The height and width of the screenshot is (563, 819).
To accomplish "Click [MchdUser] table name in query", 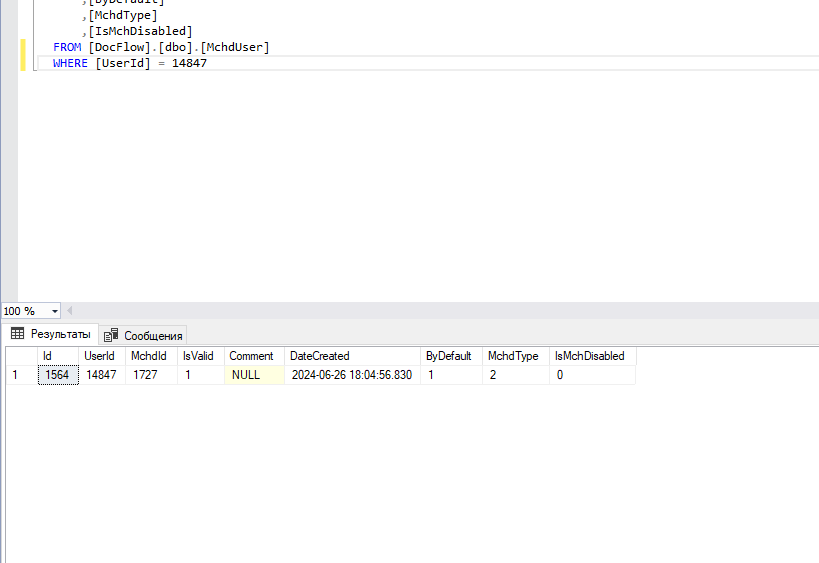I will coord(235,47).
